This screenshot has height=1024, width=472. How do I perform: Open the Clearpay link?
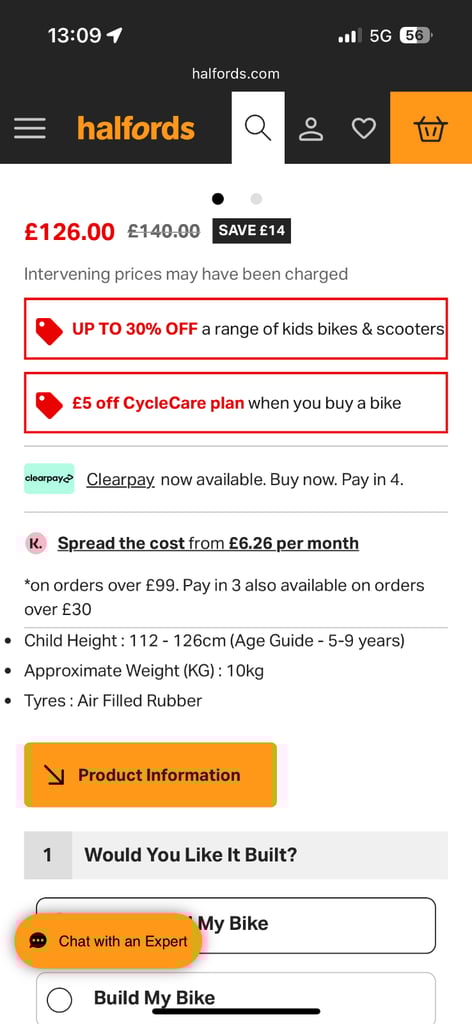[120, 480]
